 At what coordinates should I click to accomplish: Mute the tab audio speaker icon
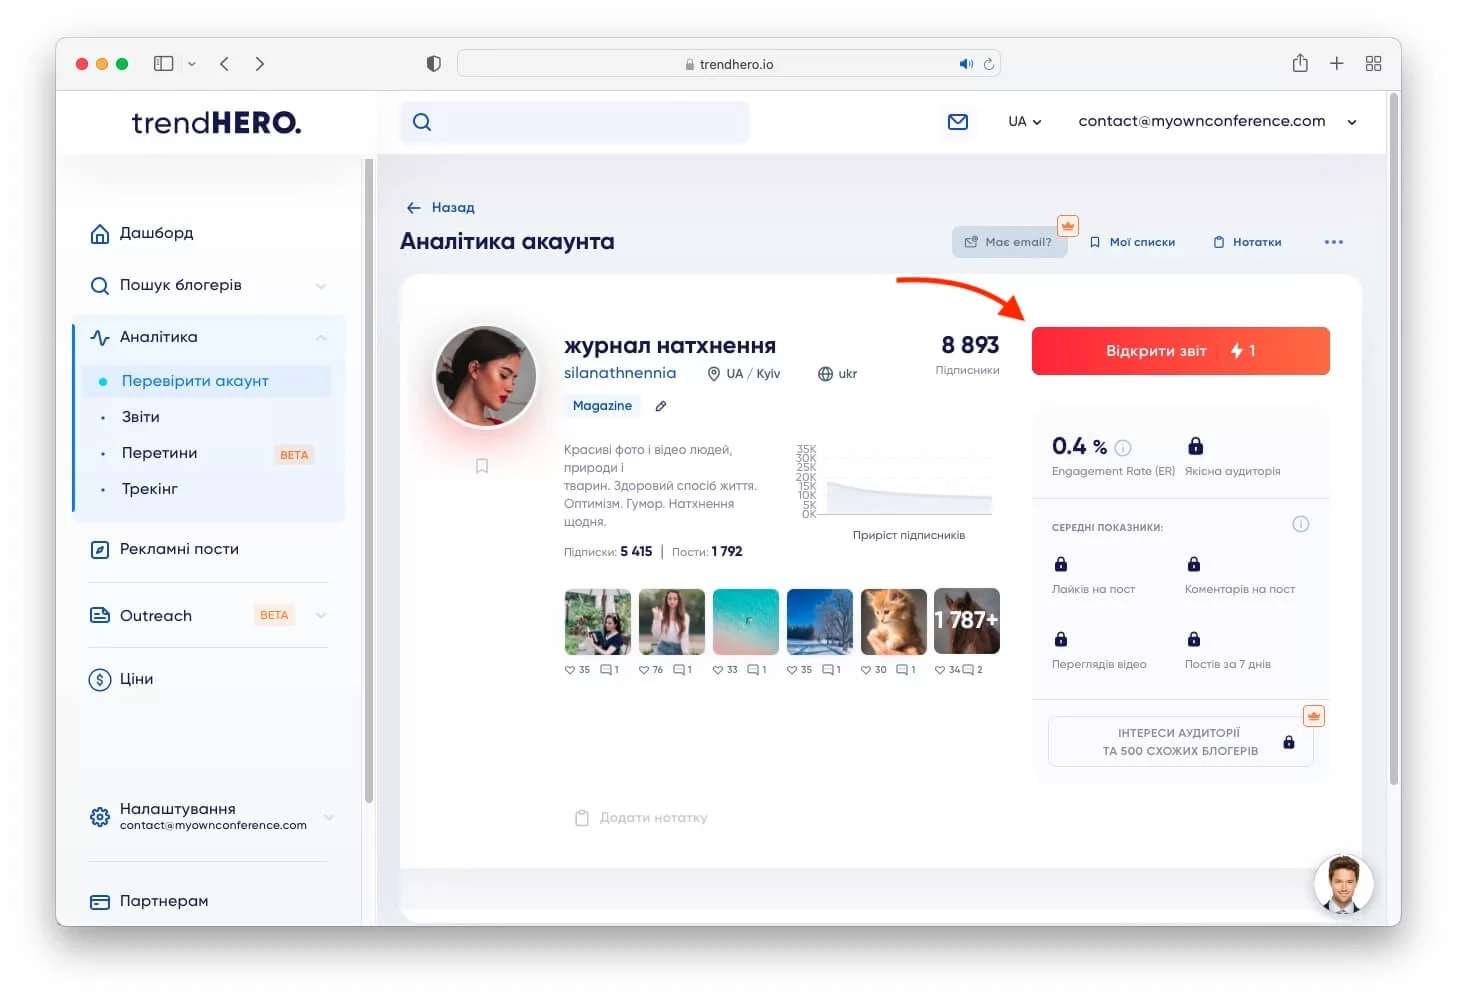click(x=965, y=64)
